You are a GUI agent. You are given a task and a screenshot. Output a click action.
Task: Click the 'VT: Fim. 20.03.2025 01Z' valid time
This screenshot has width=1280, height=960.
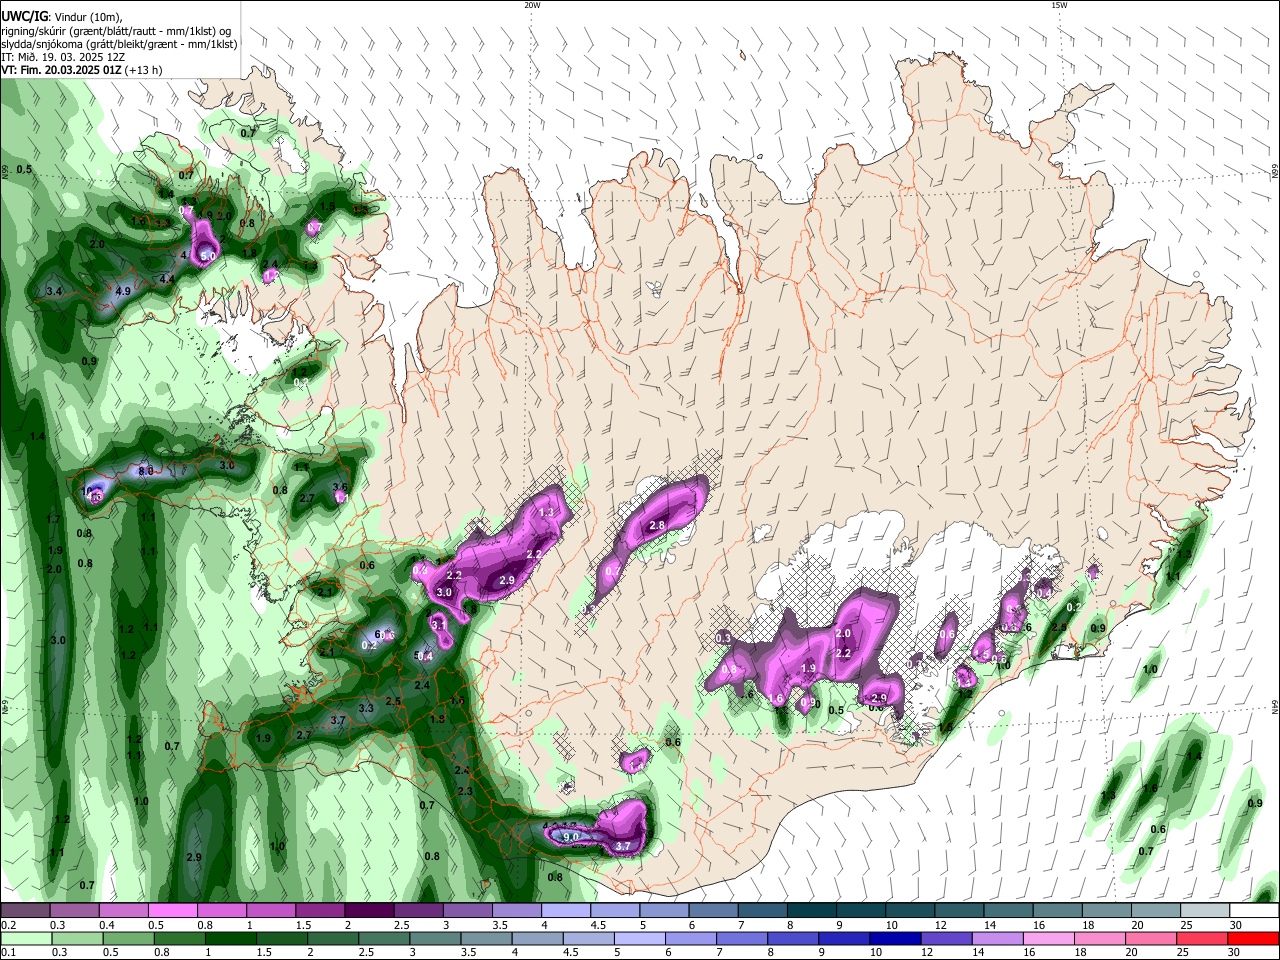click(x=61, y=70)
